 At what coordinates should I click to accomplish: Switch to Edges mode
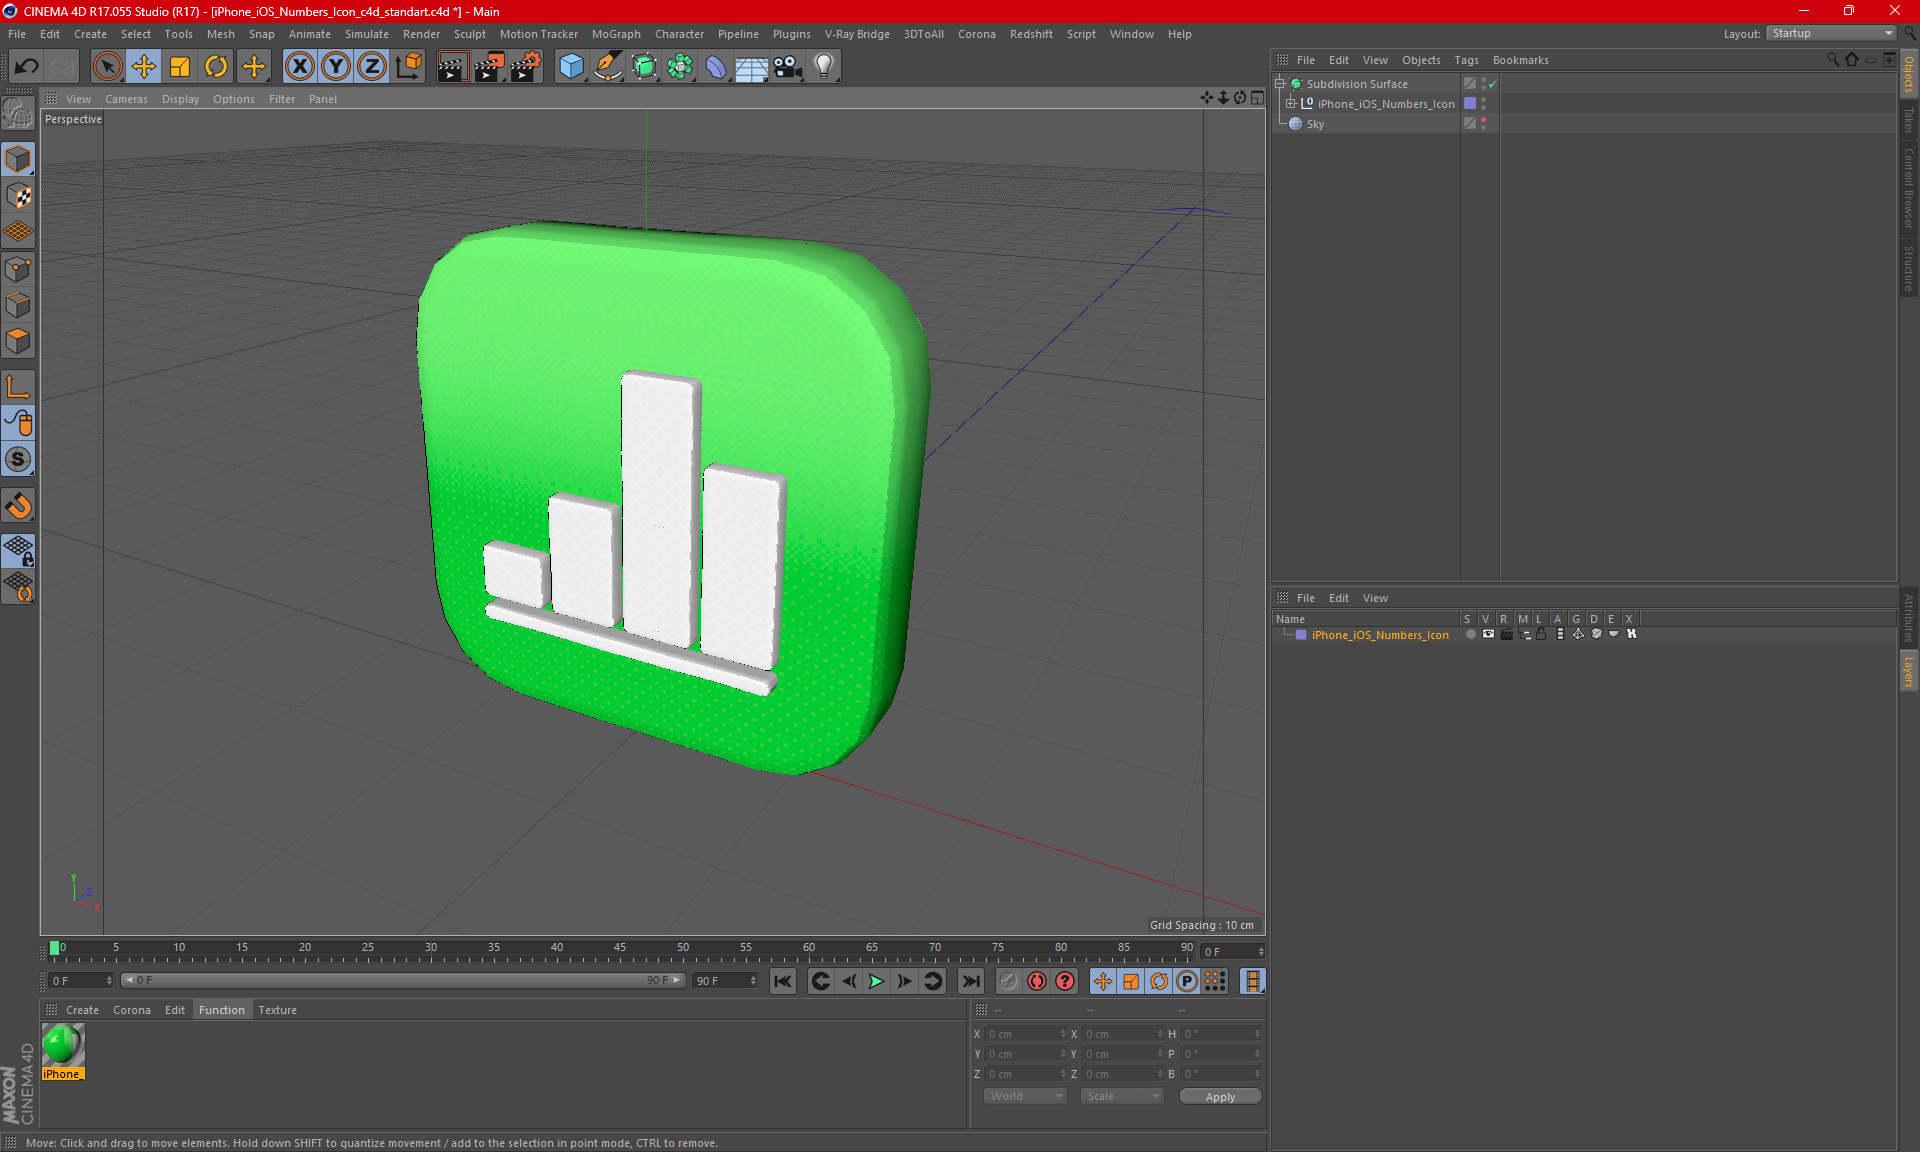(18, 305)
